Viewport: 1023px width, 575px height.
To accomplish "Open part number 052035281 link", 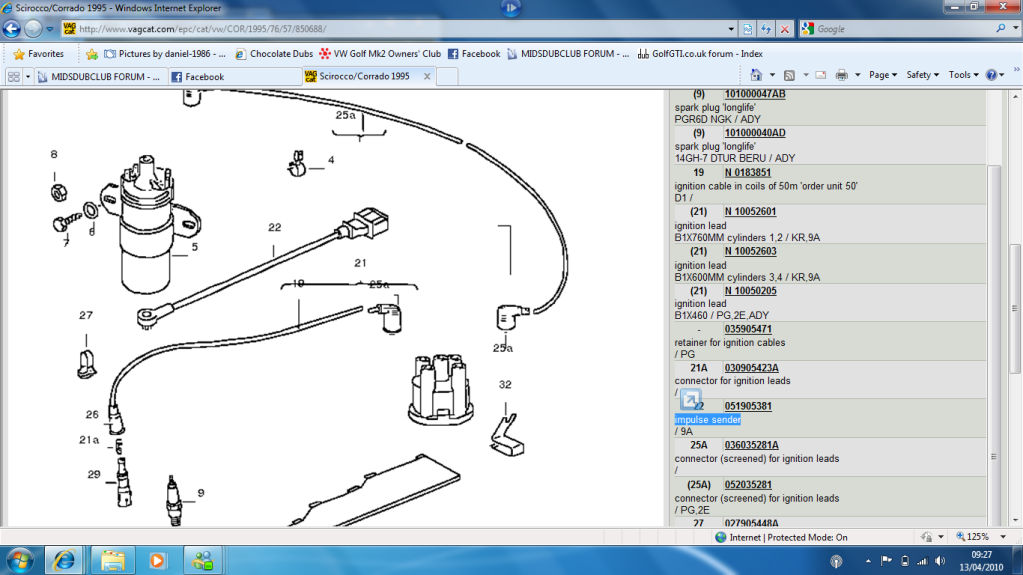I will pyautogui.click(x=748, y=485).
